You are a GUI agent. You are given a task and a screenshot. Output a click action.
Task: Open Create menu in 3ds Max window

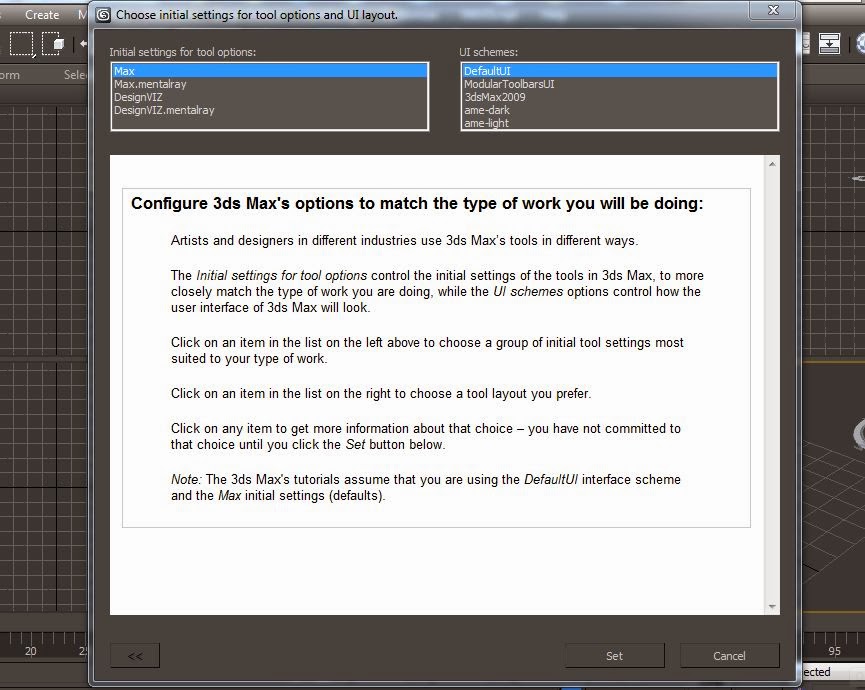42,15
